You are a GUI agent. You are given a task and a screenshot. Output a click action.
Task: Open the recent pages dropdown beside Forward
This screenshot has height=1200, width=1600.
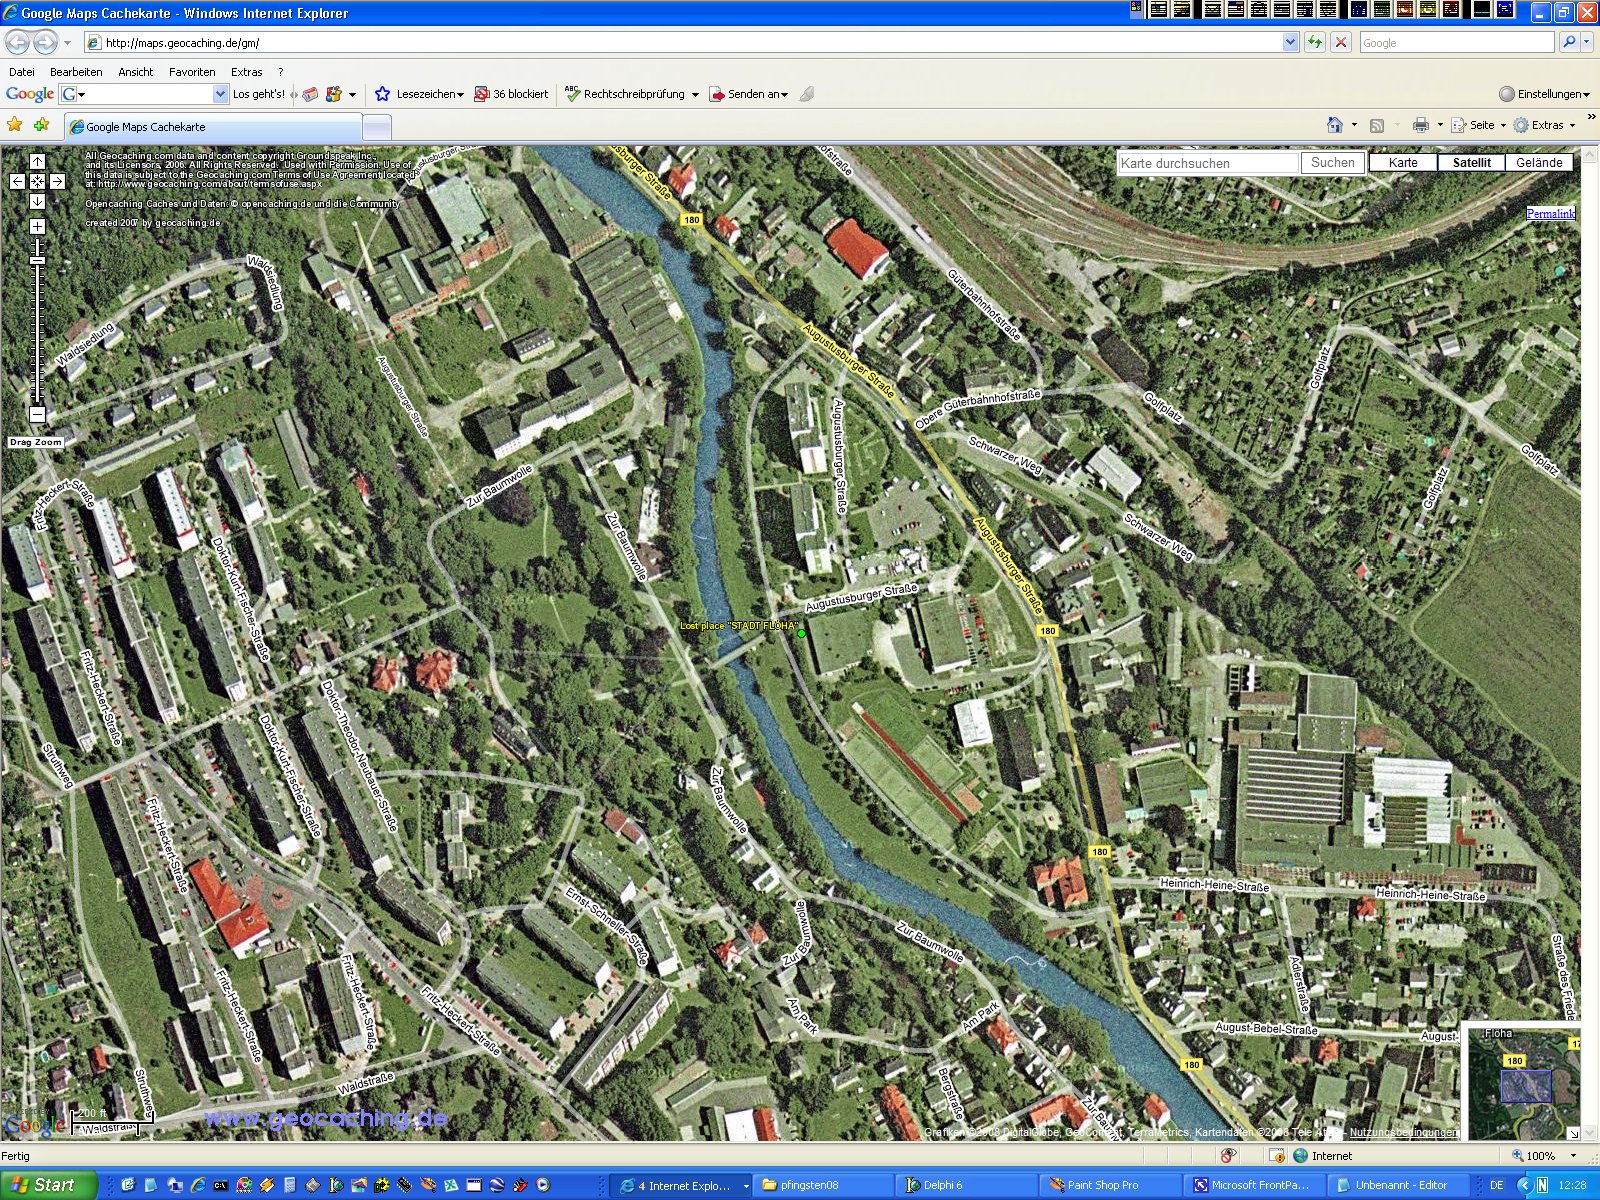[67, 43]
